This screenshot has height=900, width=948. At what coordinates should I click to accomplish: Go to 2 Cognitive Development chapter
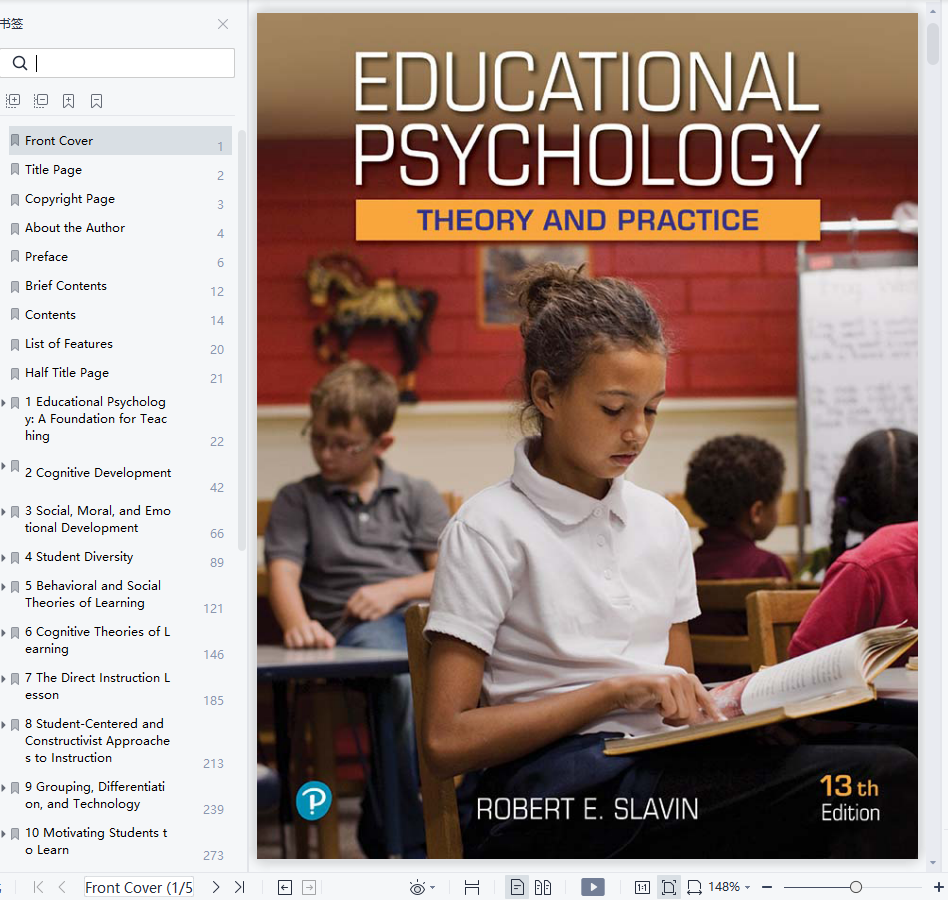tap(98, 473)
